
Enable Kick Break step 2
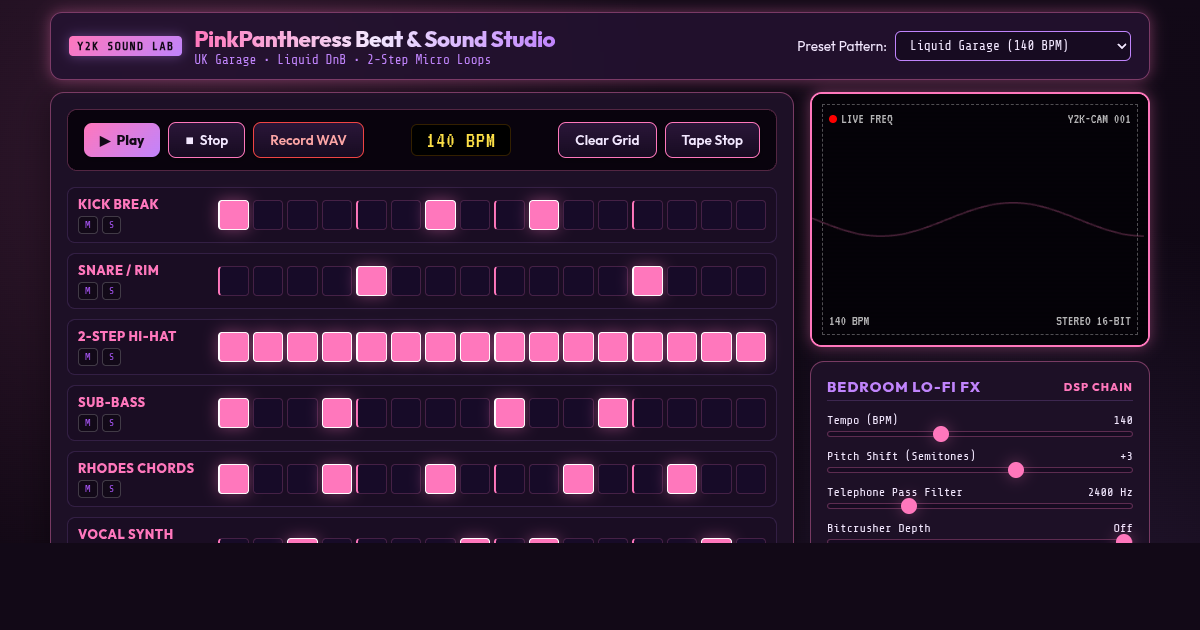click(268, 215)
